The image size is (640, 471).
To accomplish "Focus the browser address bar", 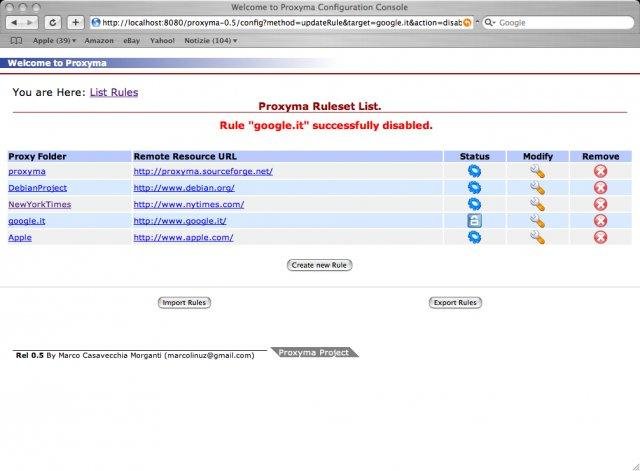I will (x=282, y=23).
